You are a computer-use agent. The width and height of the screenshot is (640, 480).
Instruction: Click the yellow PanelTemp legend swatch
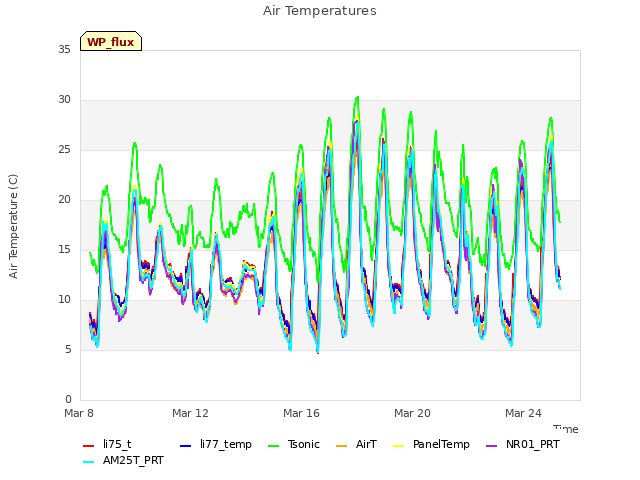pos(398,446)
